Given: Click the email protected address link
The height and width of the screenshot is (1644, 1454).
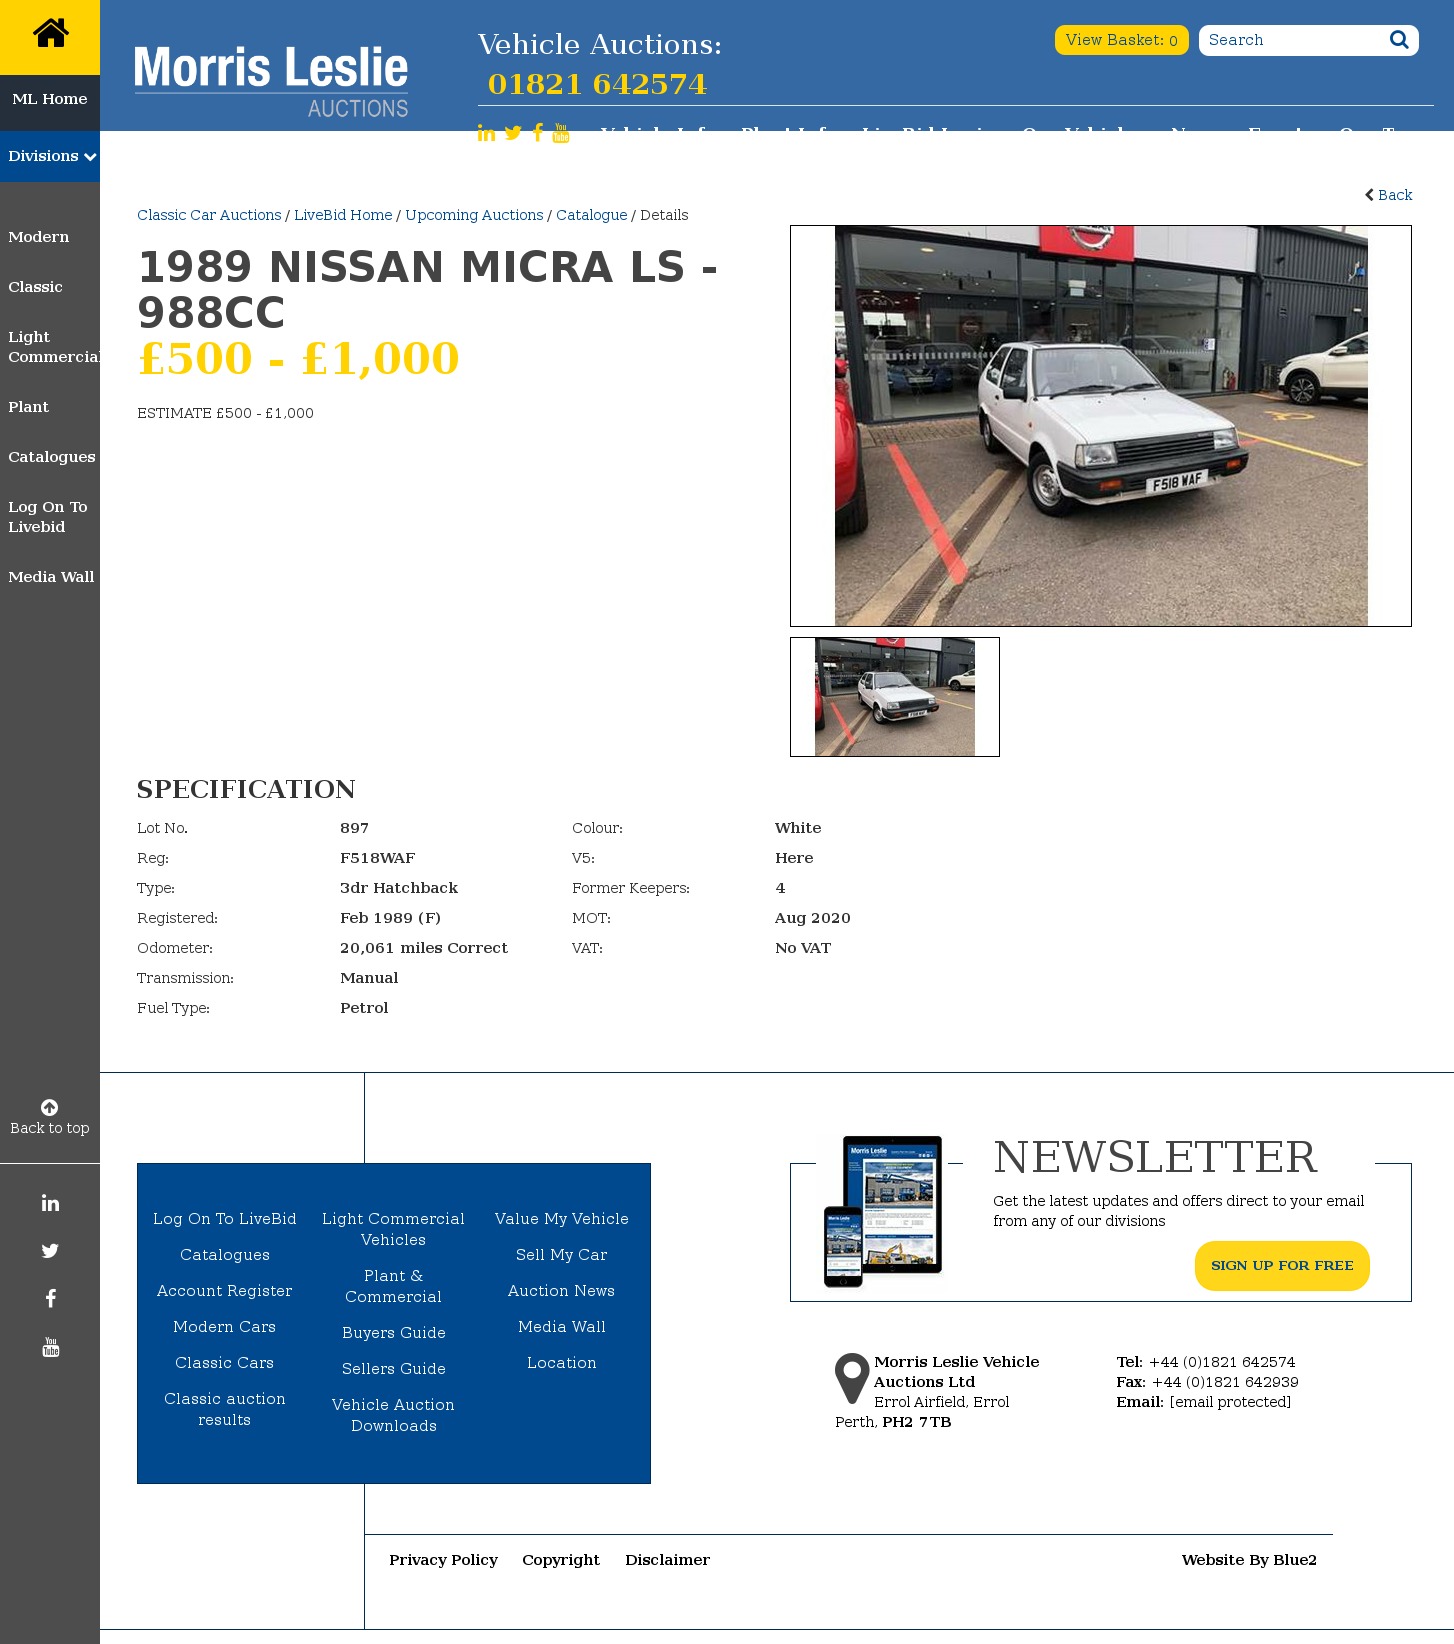Looking at the screenshot, I should click(1230, 1402).
